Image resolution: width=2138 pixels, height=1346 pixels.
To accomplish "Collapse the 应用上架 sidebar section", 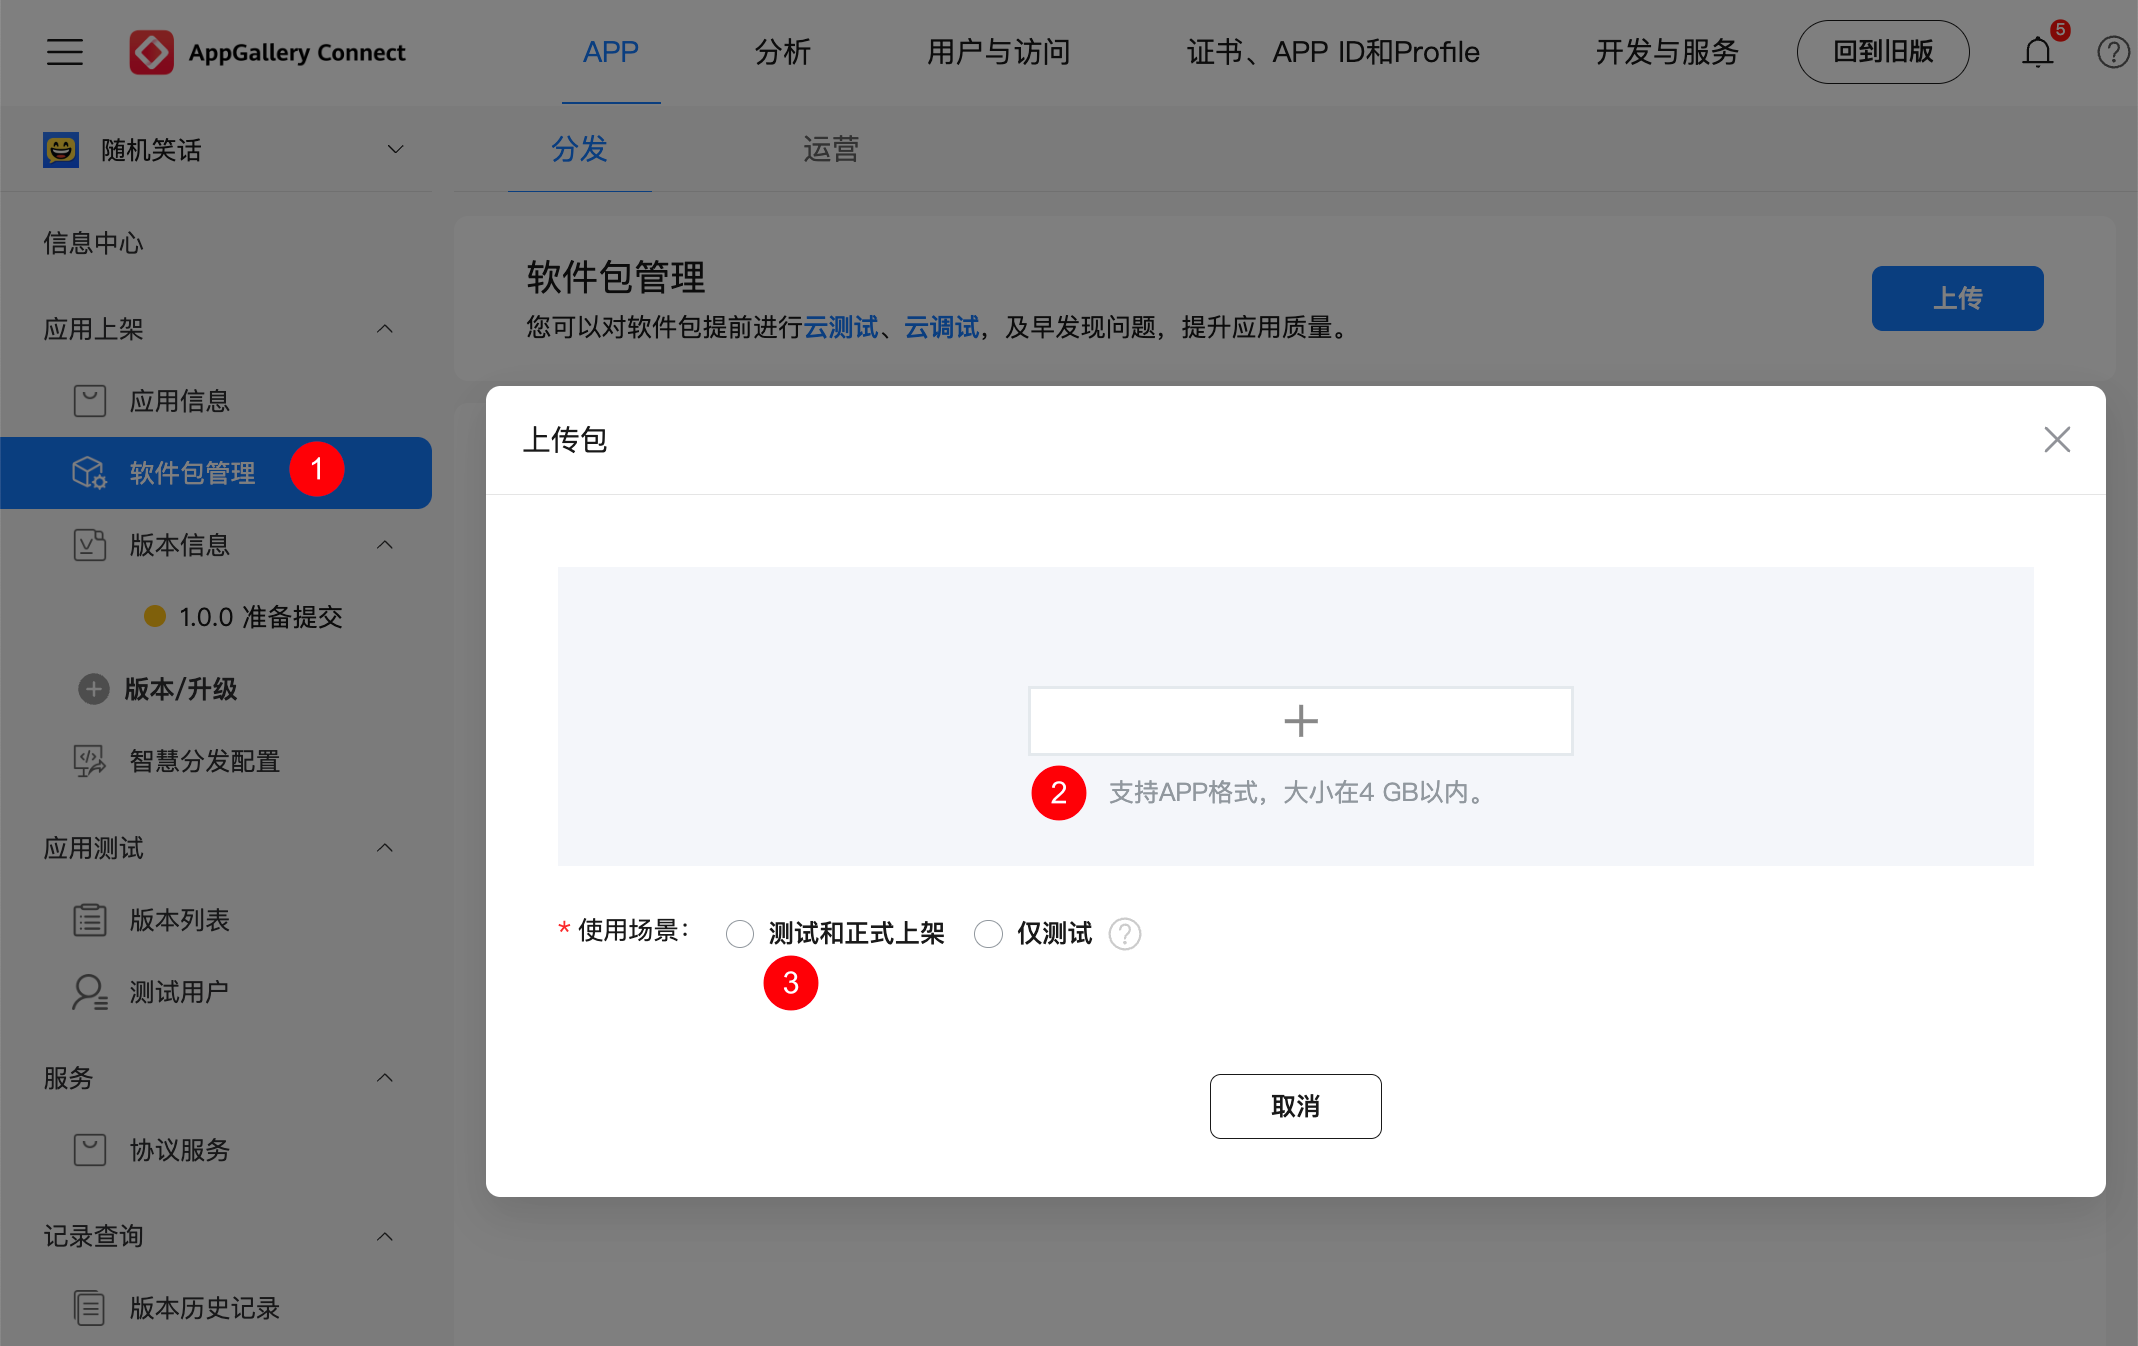I will coord(385,328).
